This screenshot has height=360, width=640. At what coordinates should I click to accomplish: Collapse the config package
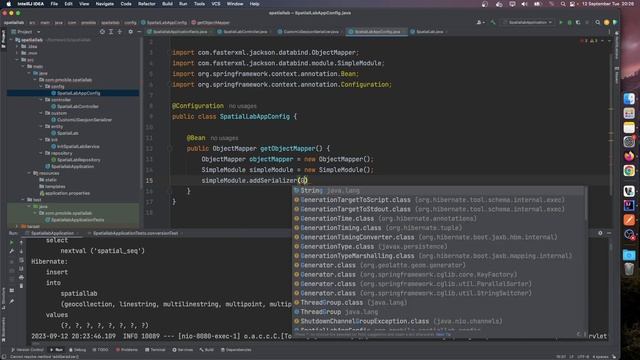point(41,87)
